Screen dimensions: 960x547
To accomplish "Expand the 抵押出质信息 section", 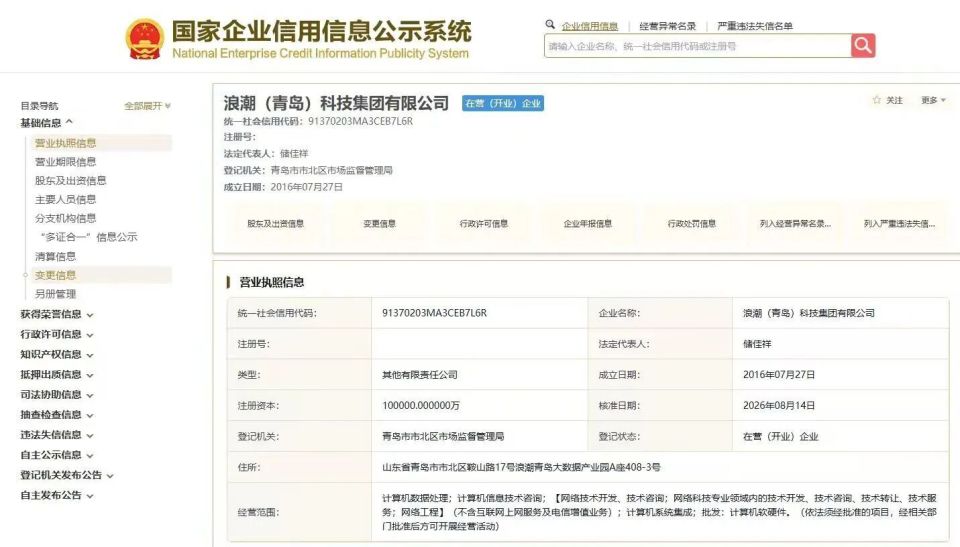I will (x=56, y=374).
